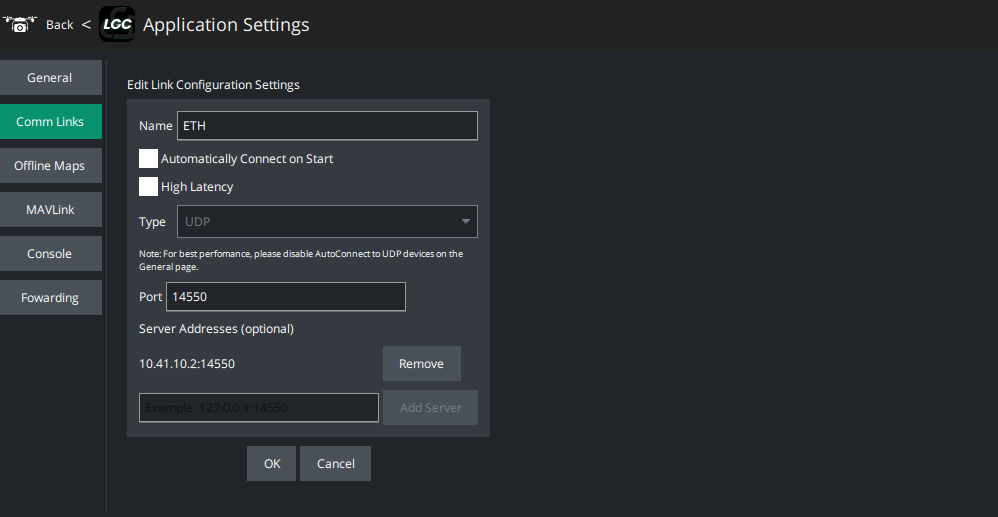This screenshot has width=998, height=517.
Task: Enable Automatically Connect on Start checkbox
Action: coord(148,159)
